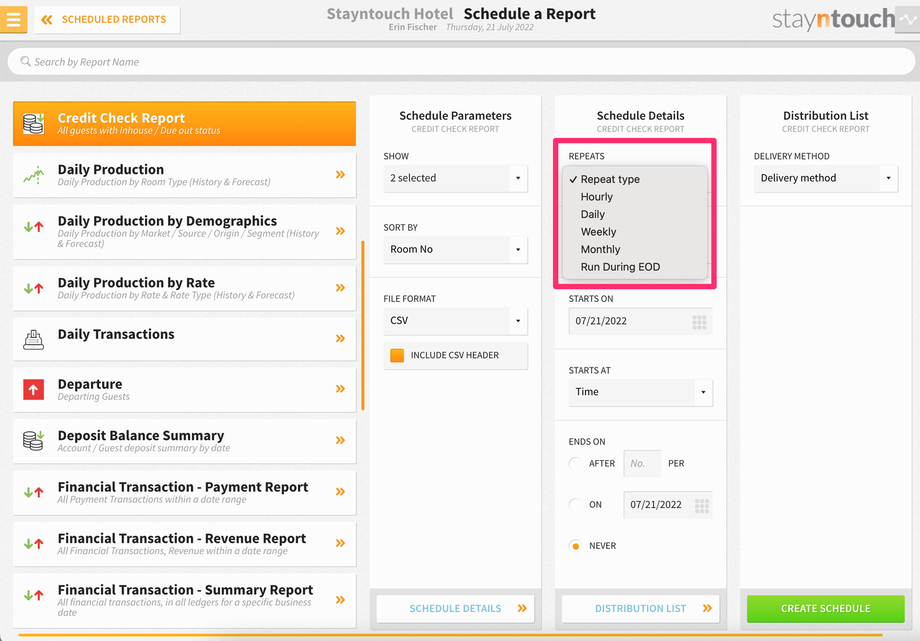Open Ends On calendar grid icon
Image resolution: width=920 pixels, height=641 pixels.
[x=702, y=505]
